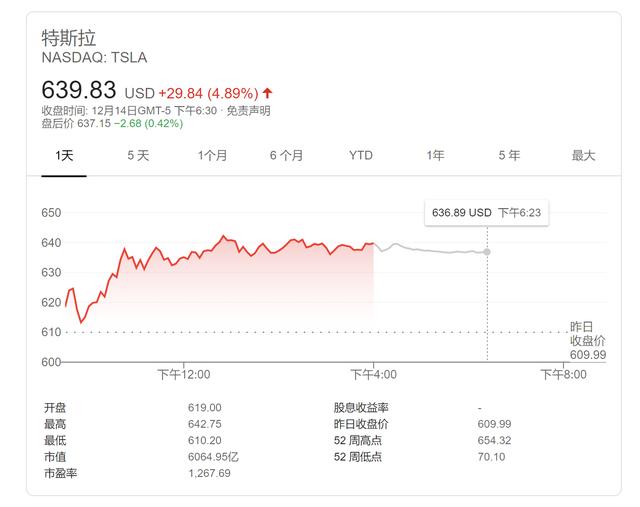Click the 下午4:00 axis label
640x507 pixels.
(x=373, y=374)
